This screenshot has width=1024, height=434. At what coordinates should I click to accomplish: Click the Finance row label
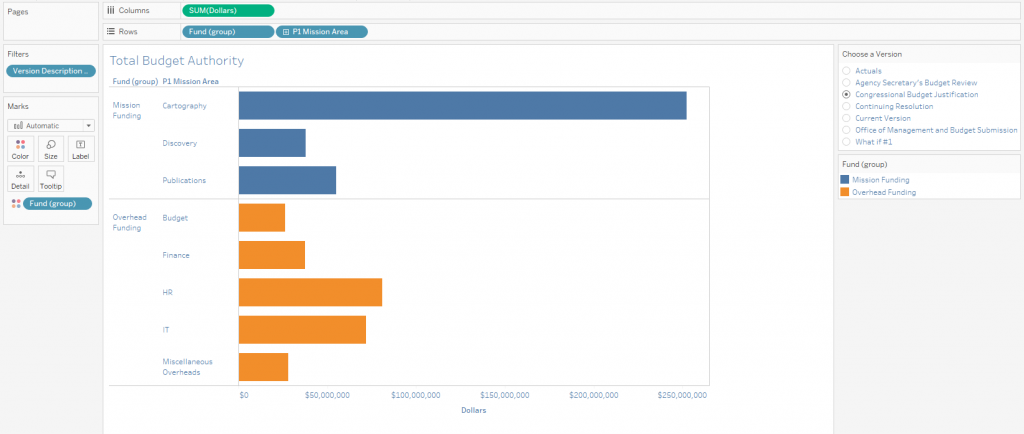[x=176, y=255]
